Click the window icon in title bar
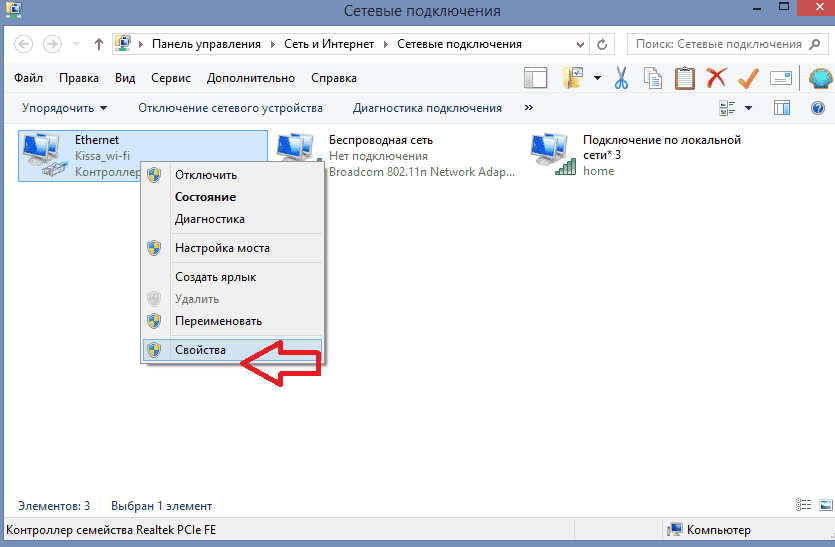The width and height of the screenshot is (835, 547). click(13, 10)
